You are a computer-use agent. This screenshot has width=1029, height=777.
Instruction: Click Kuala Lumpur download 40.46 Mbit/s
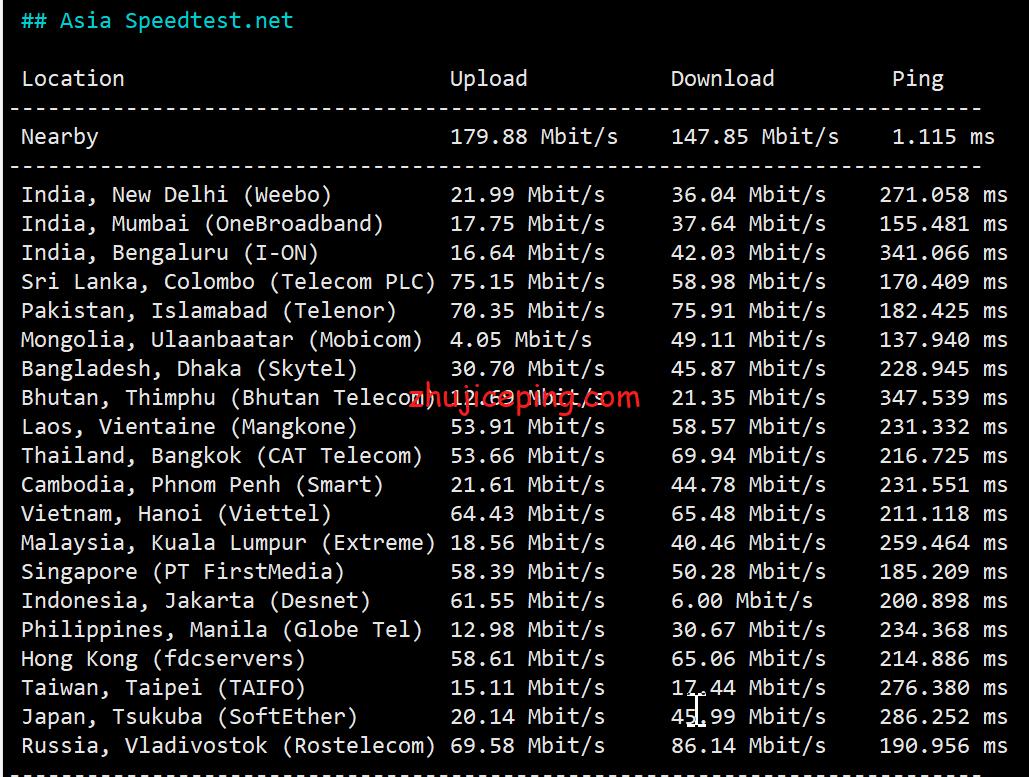(x=748, y=542)
